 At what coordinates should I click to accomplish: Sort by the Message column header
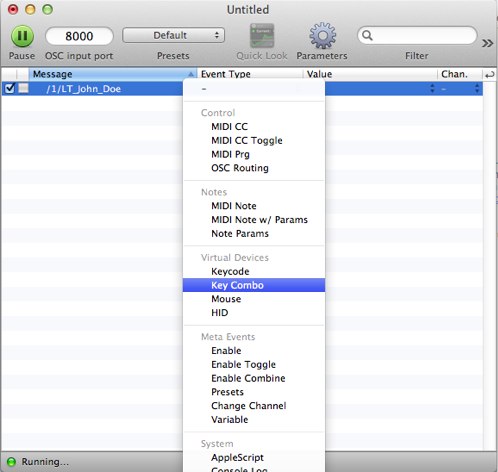113,74
